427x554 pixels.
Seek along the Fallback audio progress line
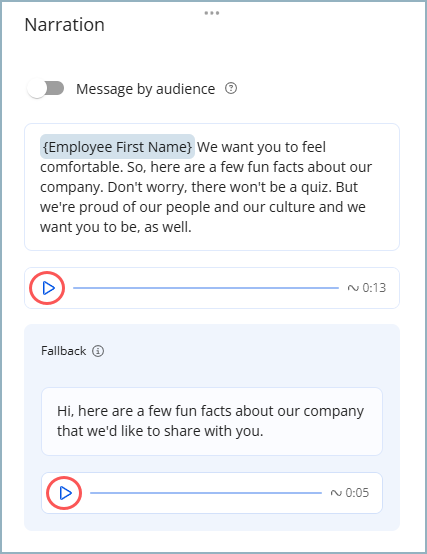(x=206, y=493)
